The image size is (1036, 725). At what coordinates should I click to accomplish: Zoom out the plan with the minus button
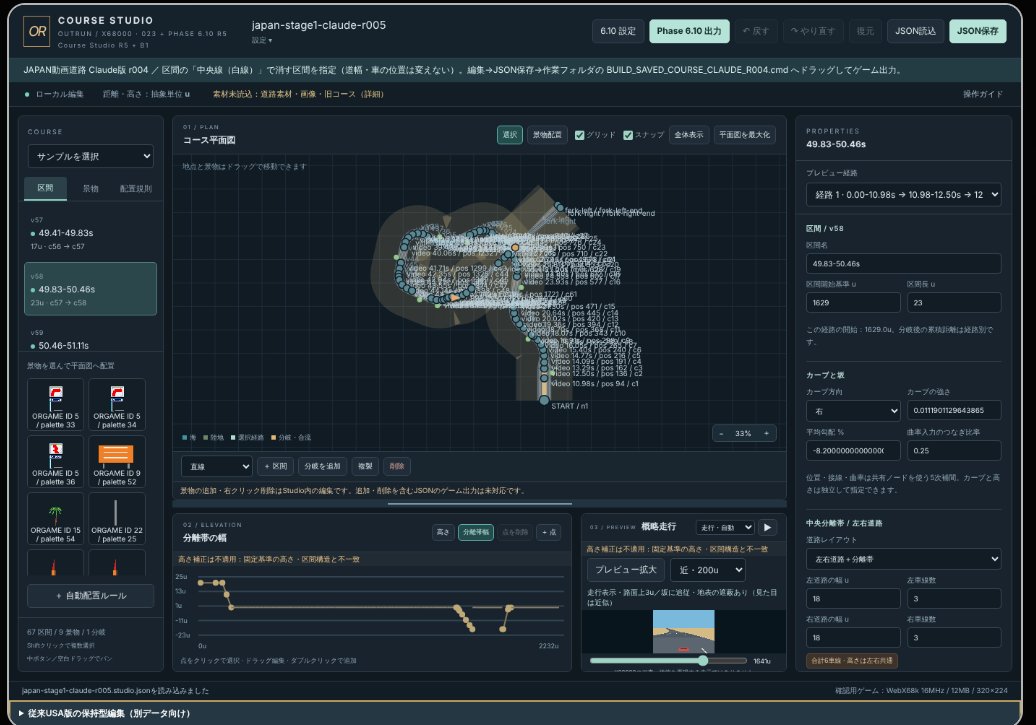tap(721, 434)
